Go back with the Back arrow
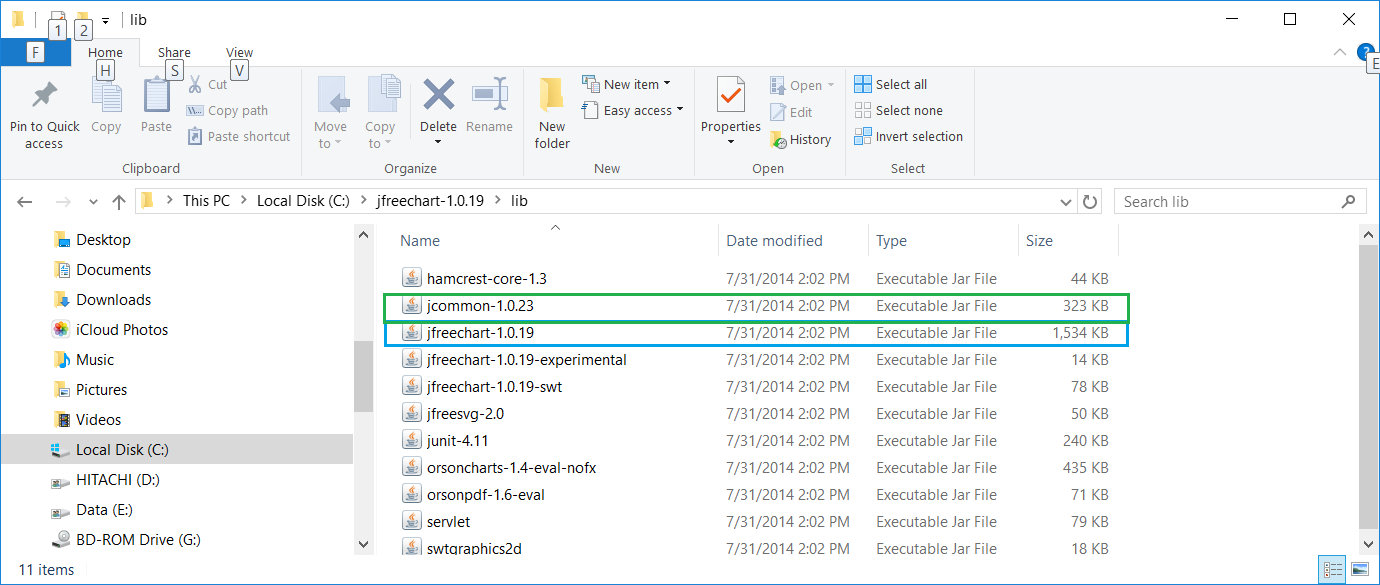The height and width of the screenshot is (585, 1380). pyautogui.click(x=26, y=201)
